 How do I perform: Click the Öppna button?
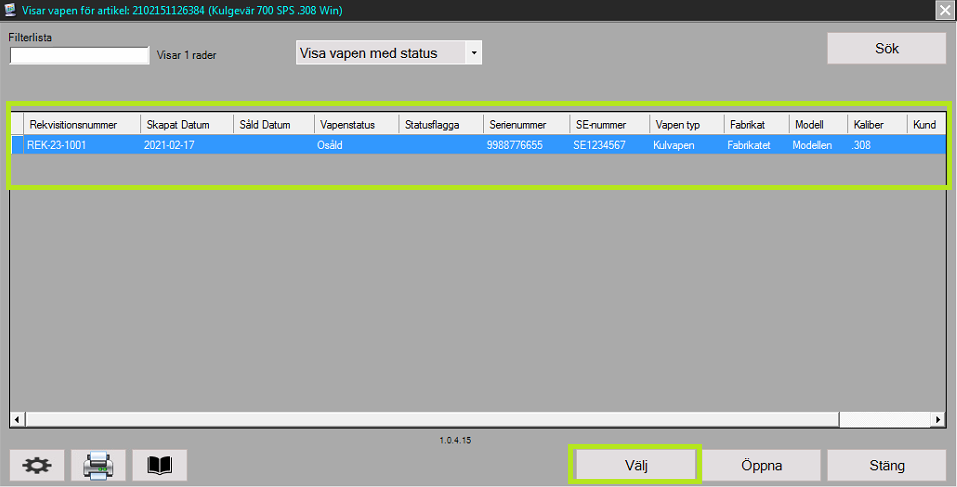[x=761, y=465]
